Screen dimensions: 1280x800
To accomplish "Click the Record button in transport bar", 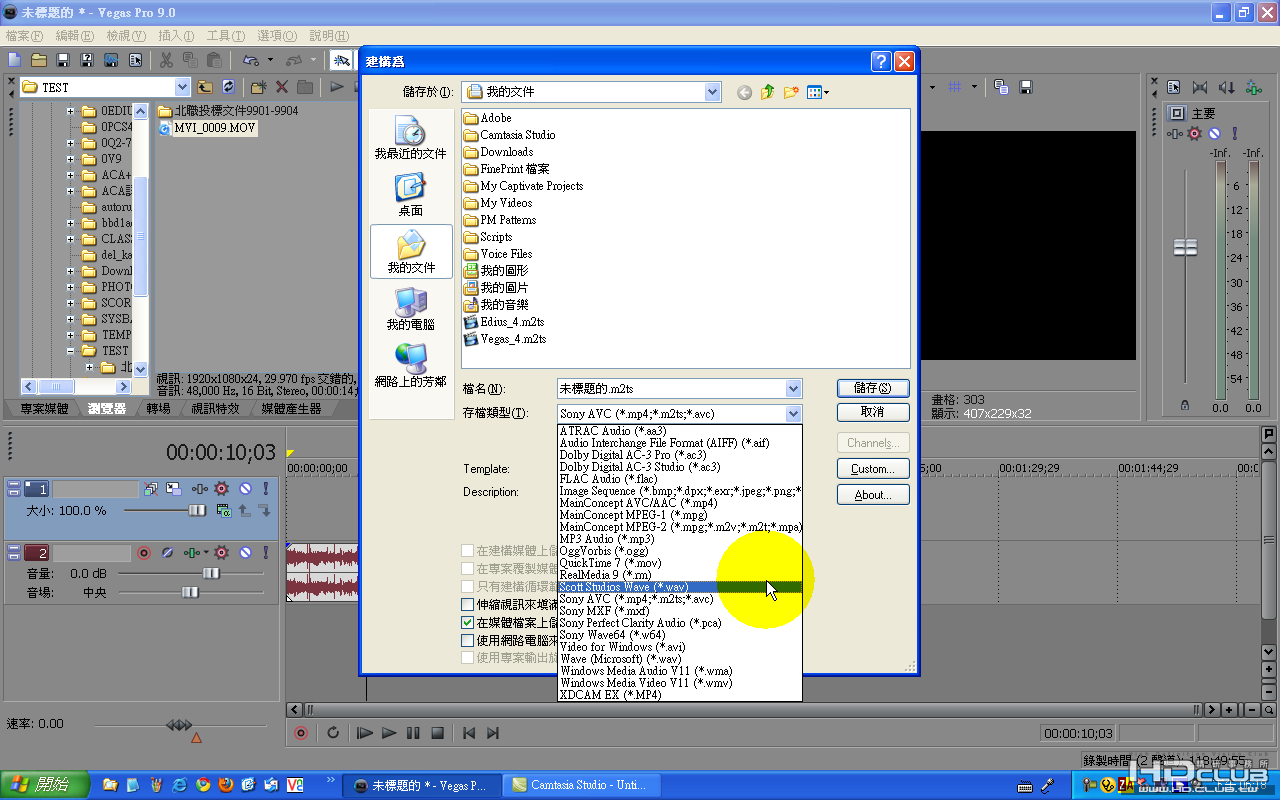I will click(x=301, y=733).
